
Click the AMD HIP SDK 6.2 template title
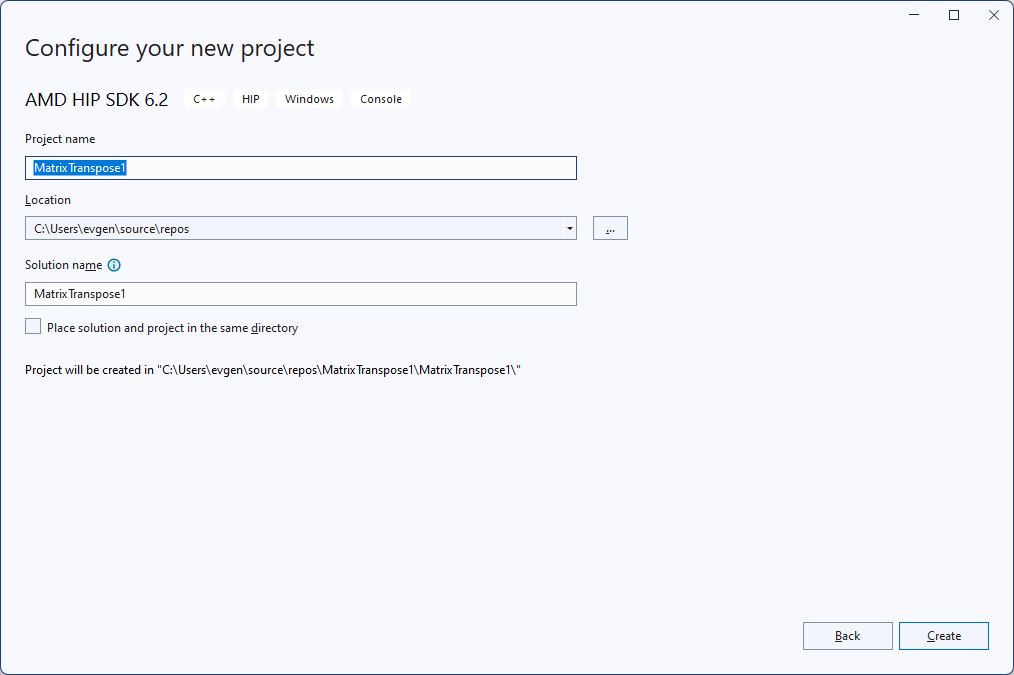96,100
